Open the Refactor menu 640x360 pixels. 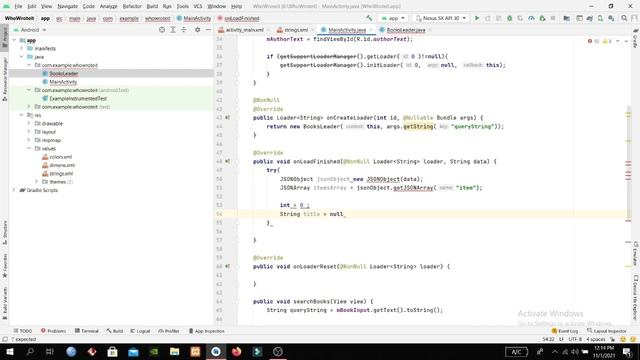click(x=132, y=6)
